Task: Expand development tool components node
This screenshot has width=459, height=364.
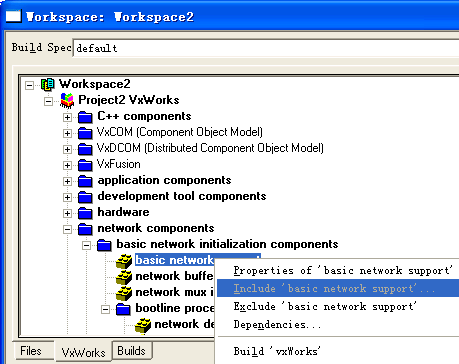Action: (x=67, y=197)
